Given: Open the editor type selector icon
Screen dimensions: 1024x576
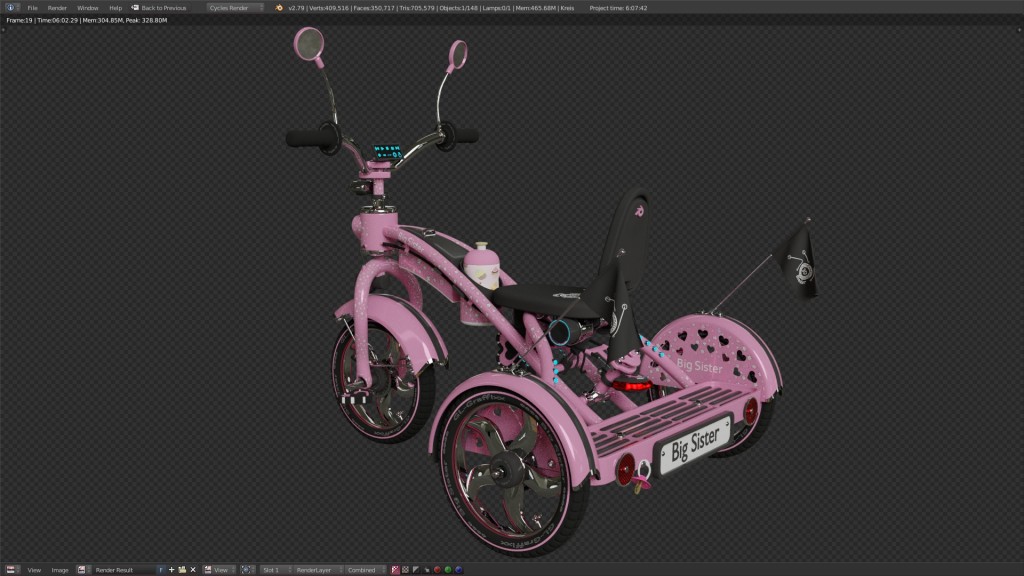Looking at the screenshot, I should point(9,568).
